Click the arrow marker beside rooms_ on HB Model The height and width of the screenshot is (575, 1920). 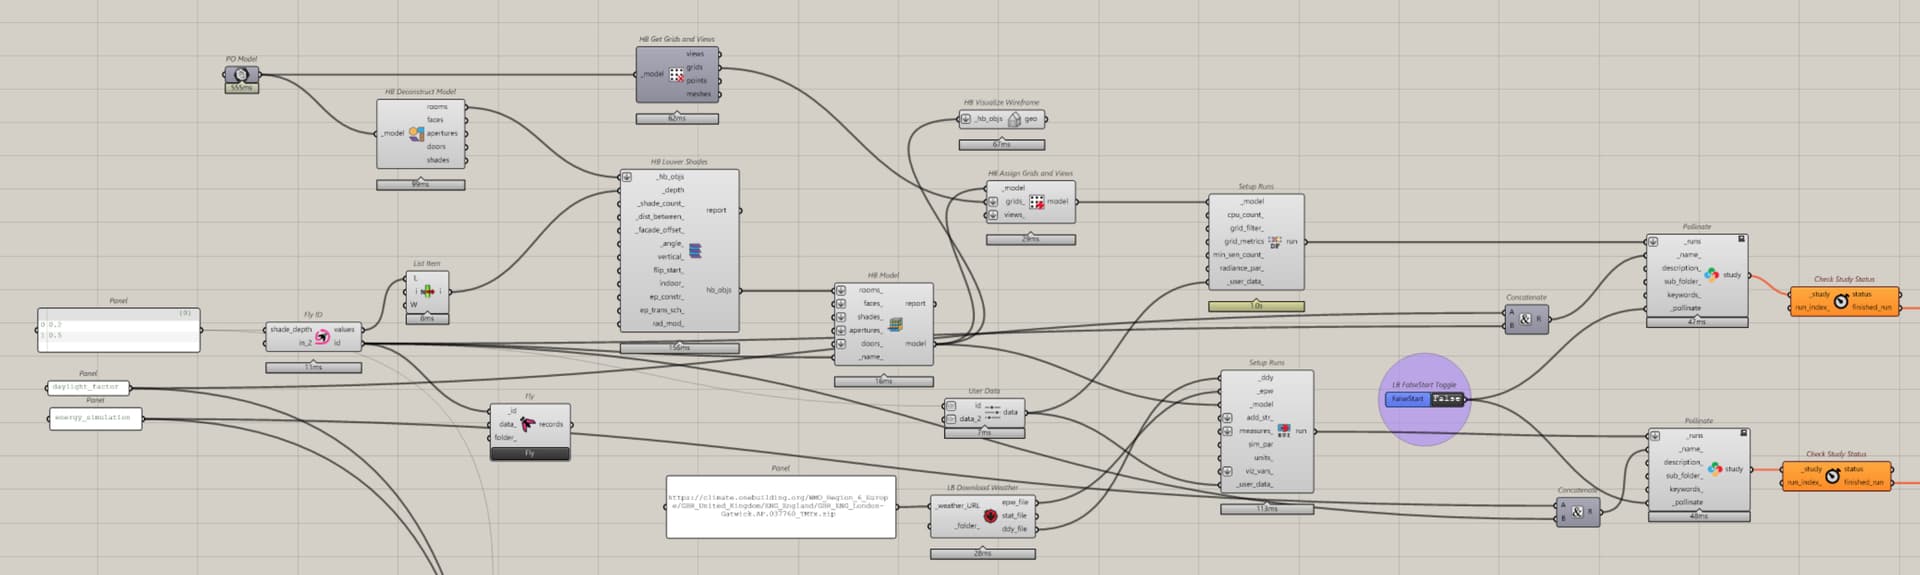(x=841, y=290)
